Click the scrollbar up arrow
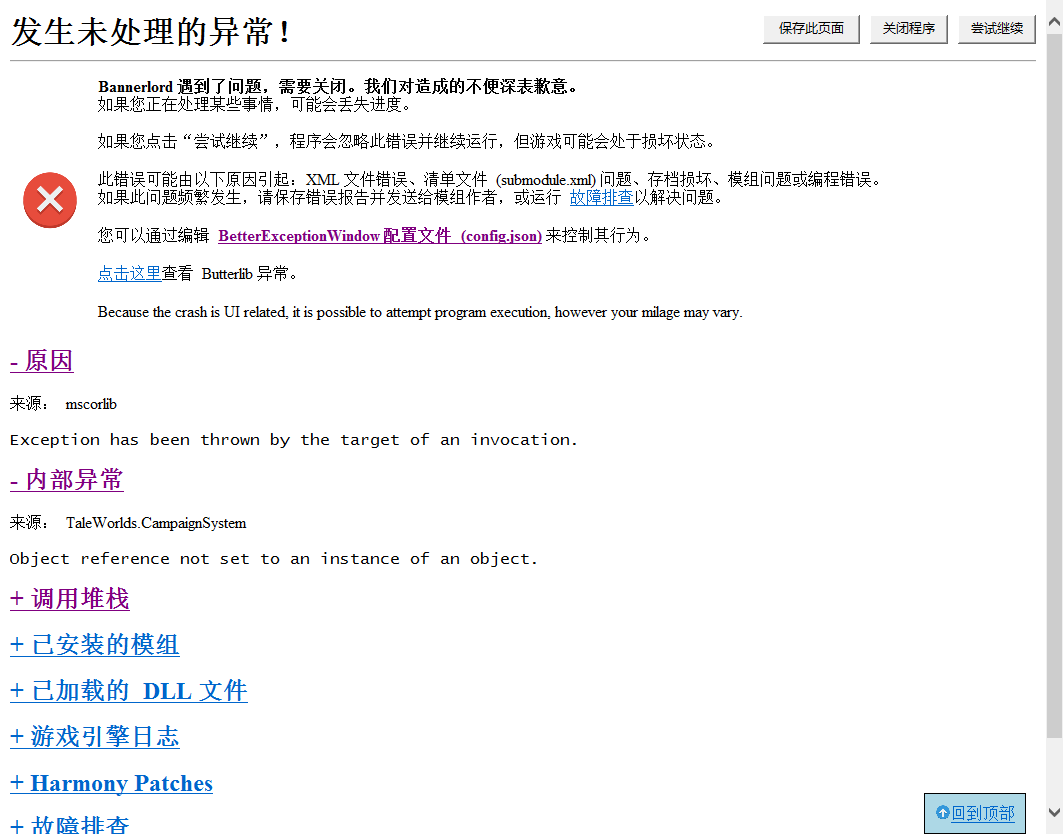 click(1054, 22)
